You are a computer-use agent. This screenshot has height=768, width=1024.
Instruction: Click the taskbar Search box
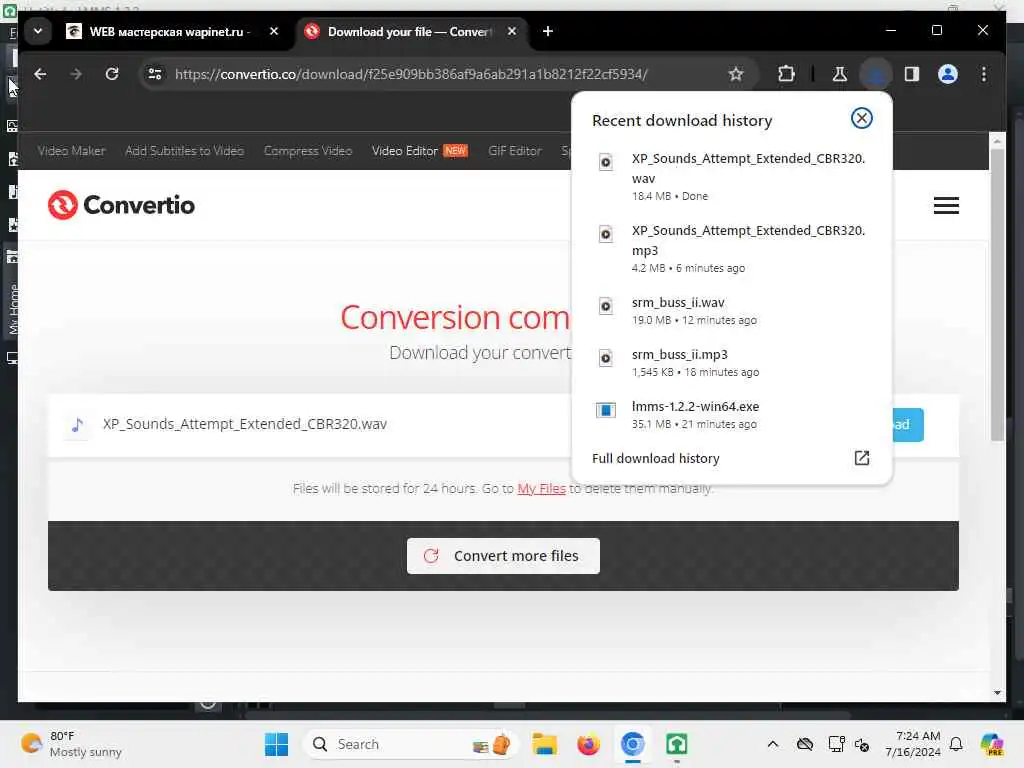411,744
